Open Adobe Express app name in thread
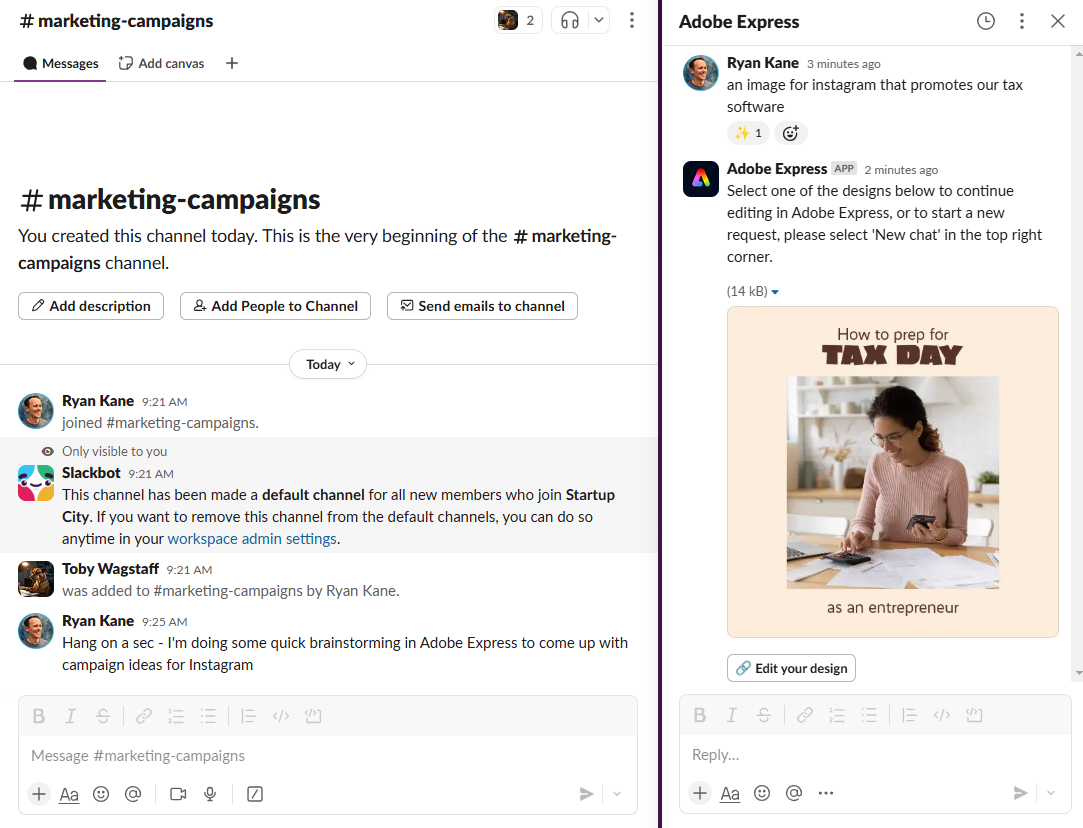 (777, 169)
